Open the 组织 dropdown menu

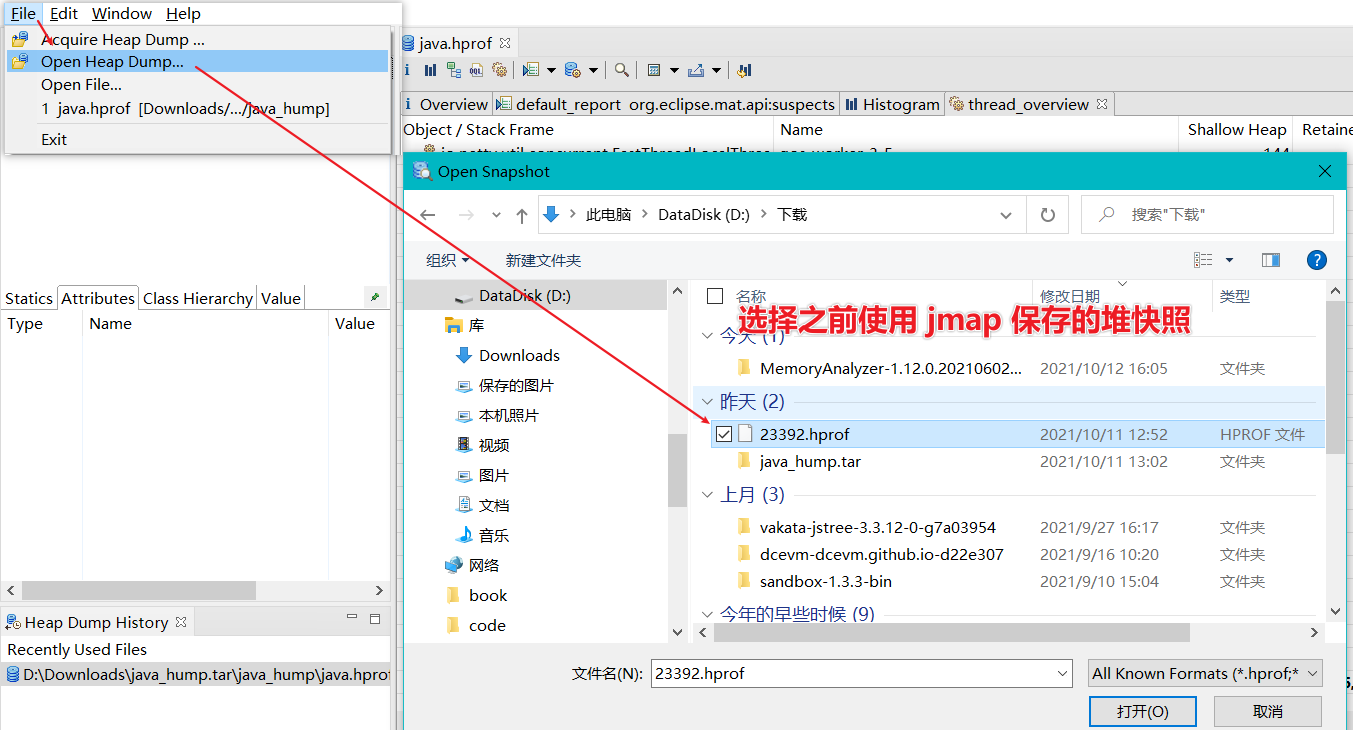(x=448, y=260)
